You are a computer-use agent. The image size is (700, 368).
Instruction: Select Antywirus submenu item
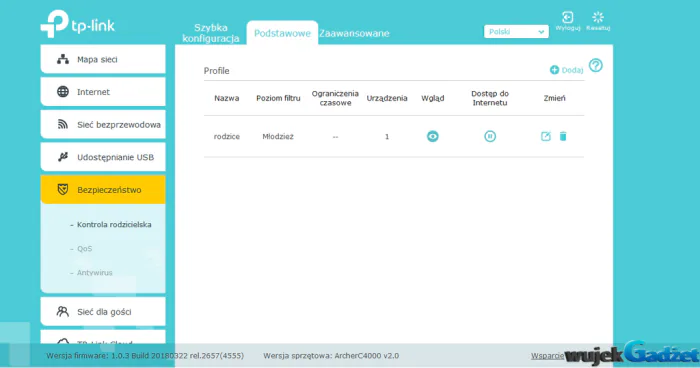coord(94,272)
